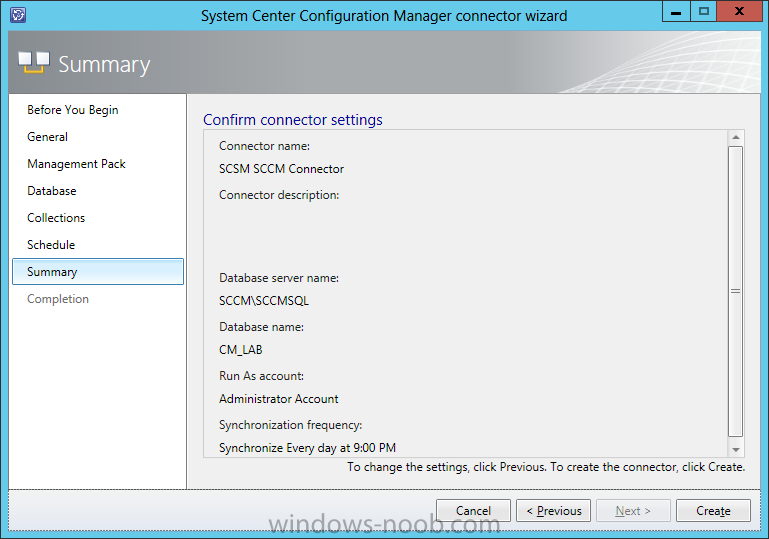Click the 'Administrator Account' value
This screenshot has width=769, height=539.
[279, 399]
